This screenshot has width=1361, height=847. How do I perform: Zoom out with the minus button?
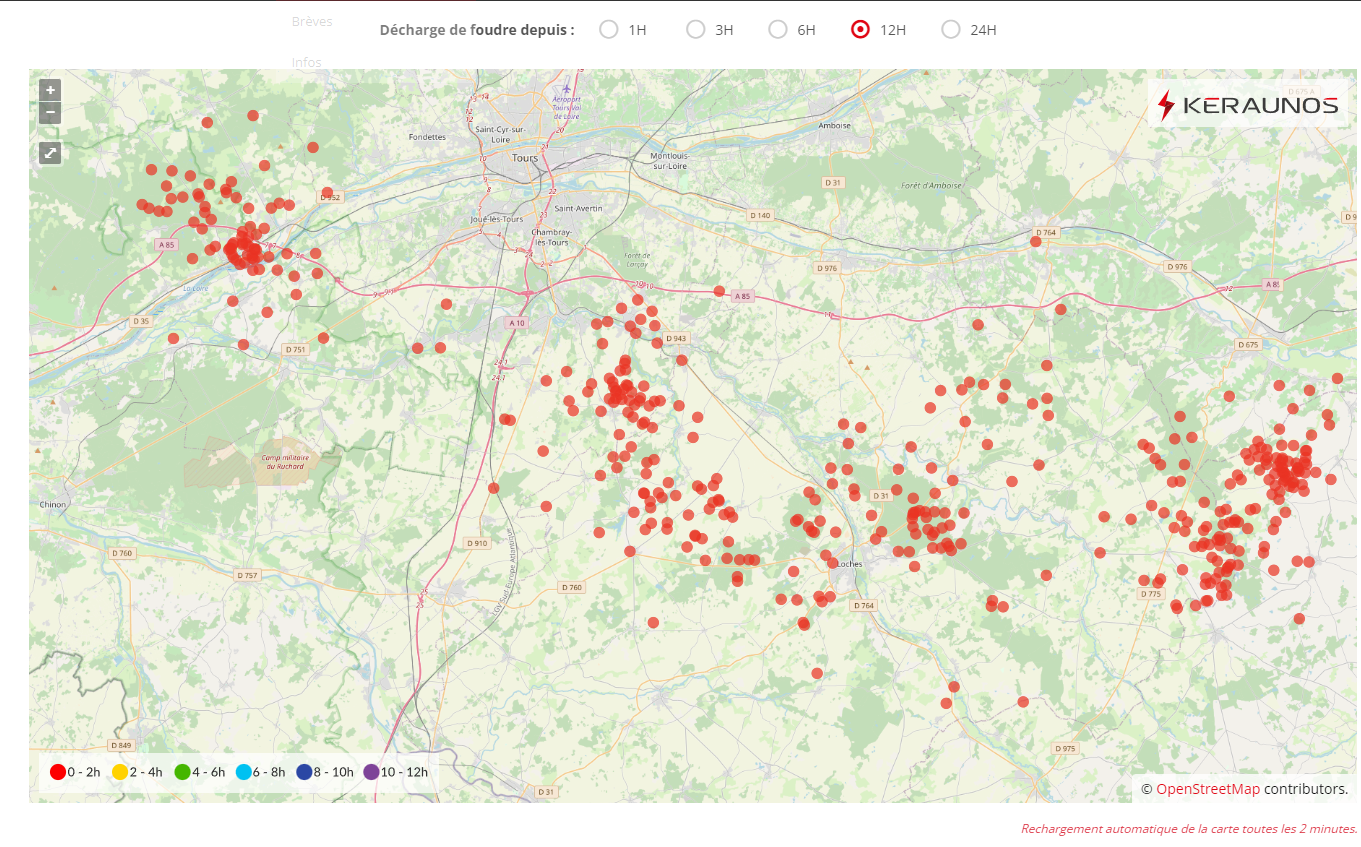[x=50, y=112]
